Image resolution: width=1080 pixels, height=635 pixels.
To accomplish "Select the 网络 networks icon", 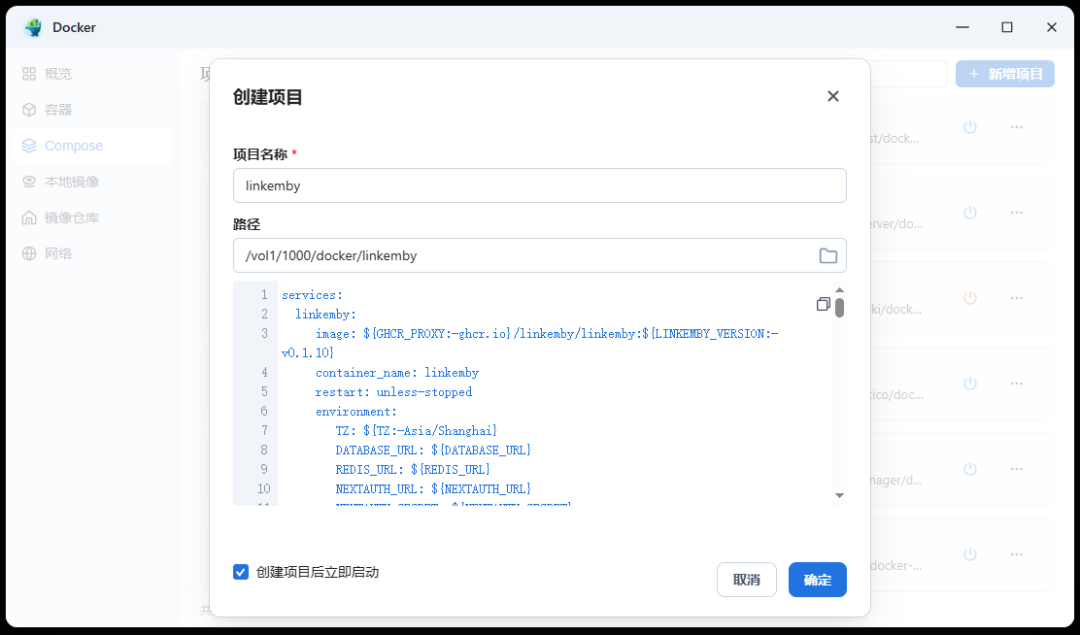I will [28, 253].
